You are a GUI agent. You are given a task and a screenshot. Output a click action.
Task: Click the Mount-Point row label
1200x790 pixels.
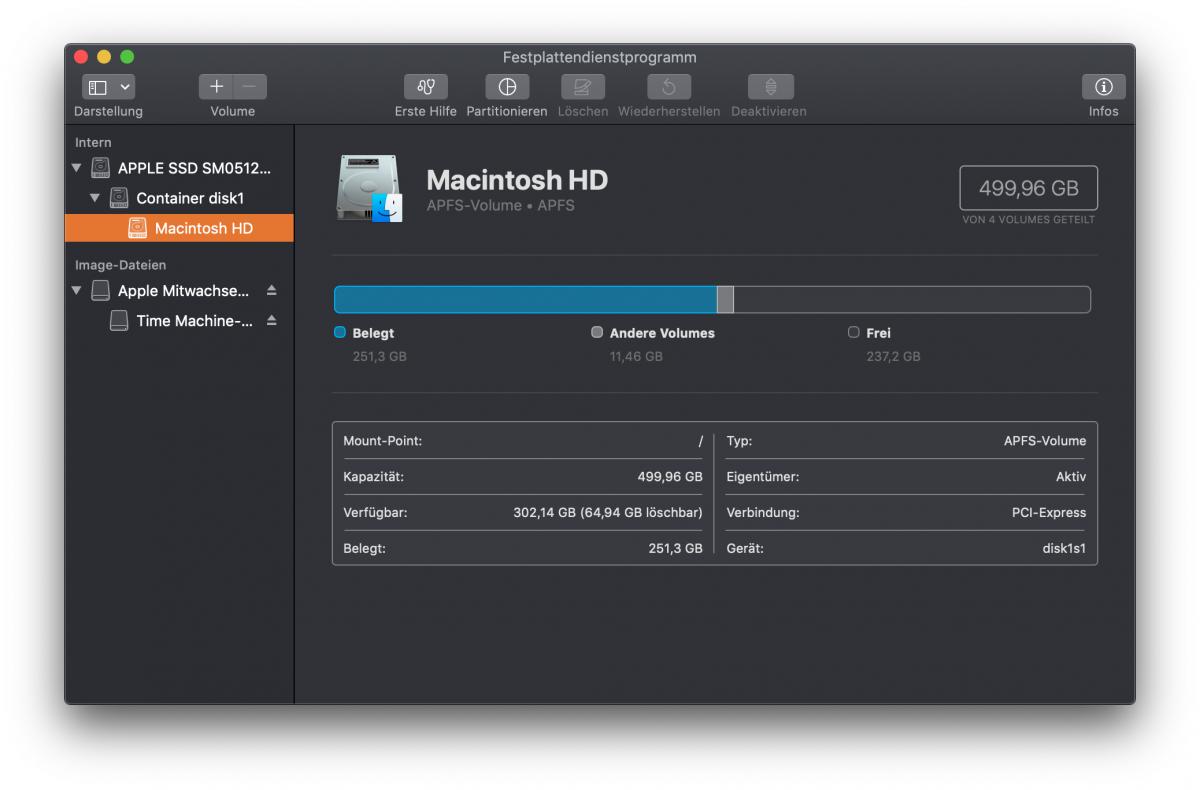(x=383, y=441)
